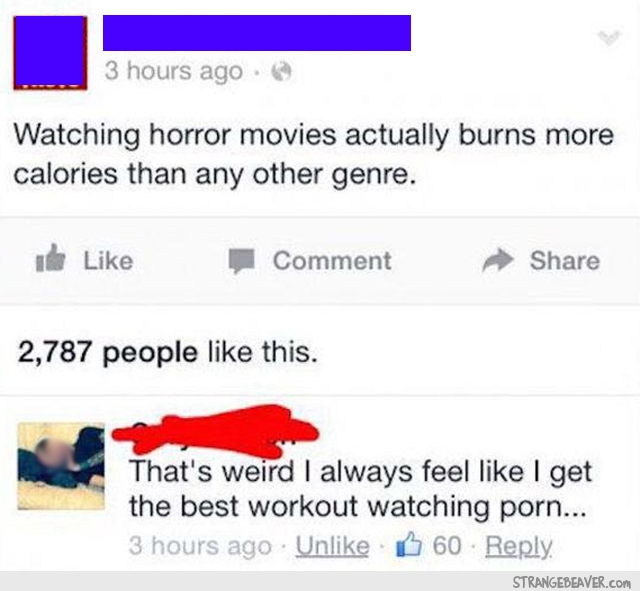View the post author's profile picture
The width and height of the screenshot is (640, 591).
50,53
